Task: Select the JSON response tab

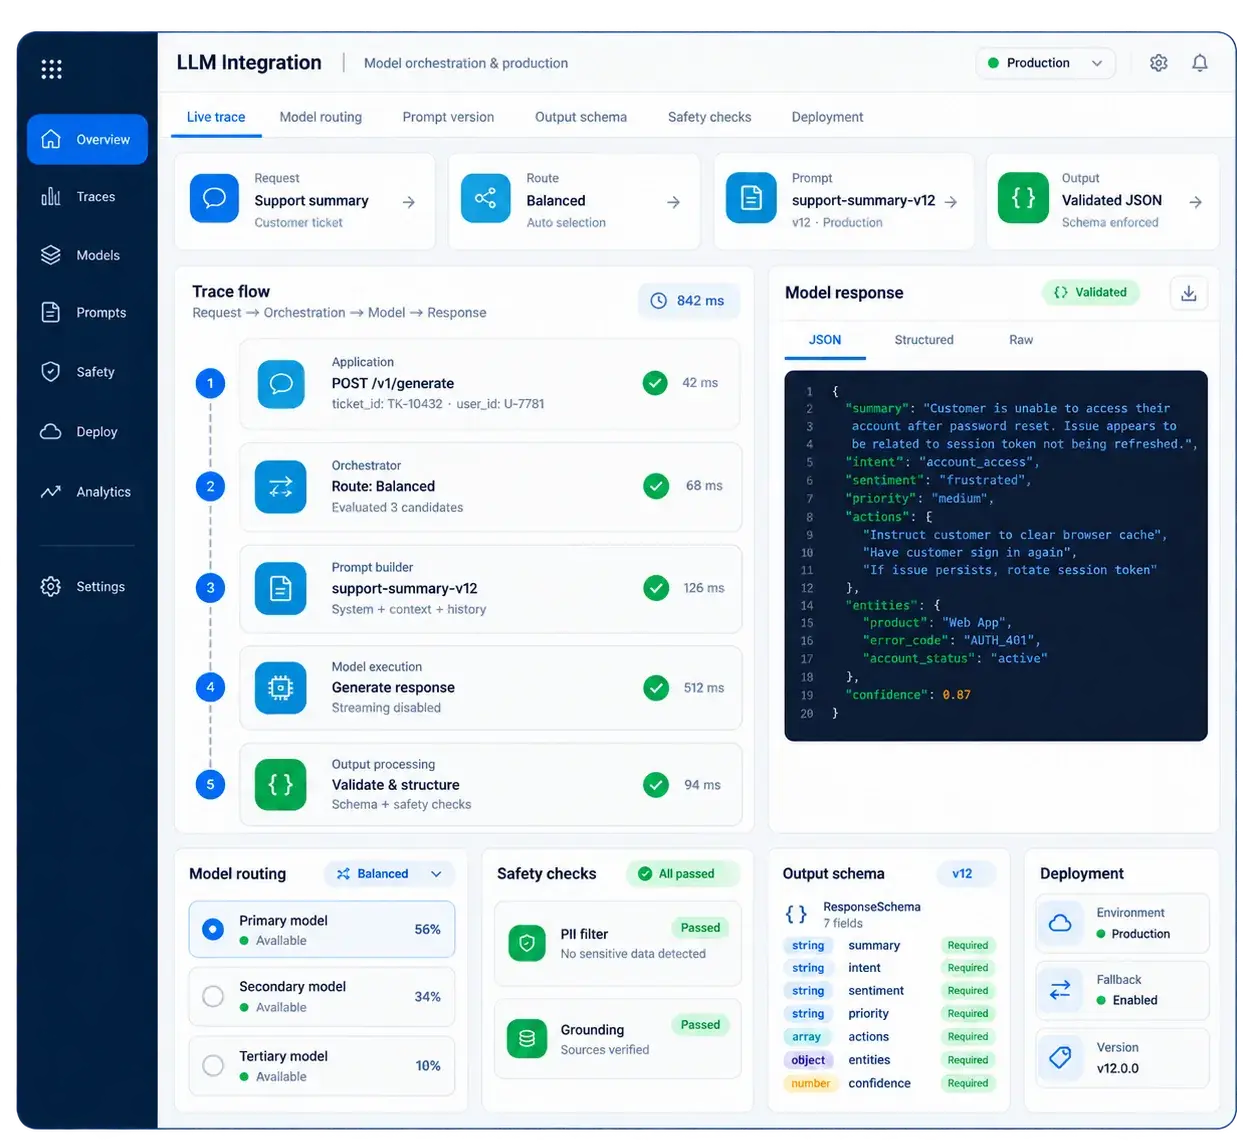Action: 825,340
